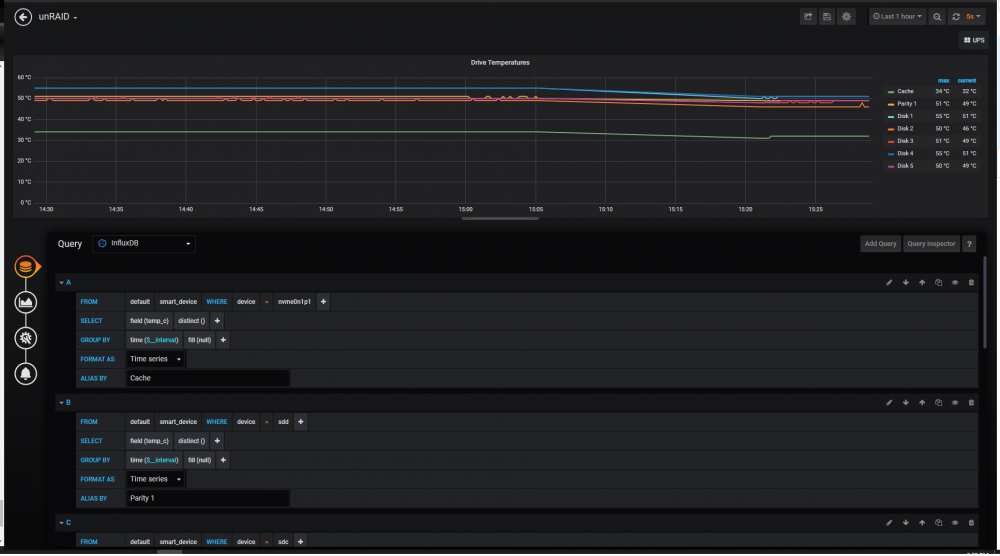Screen dimensions: 1000x556
Task: Open the Query Inspector
Action: click(x=931, y=244)
